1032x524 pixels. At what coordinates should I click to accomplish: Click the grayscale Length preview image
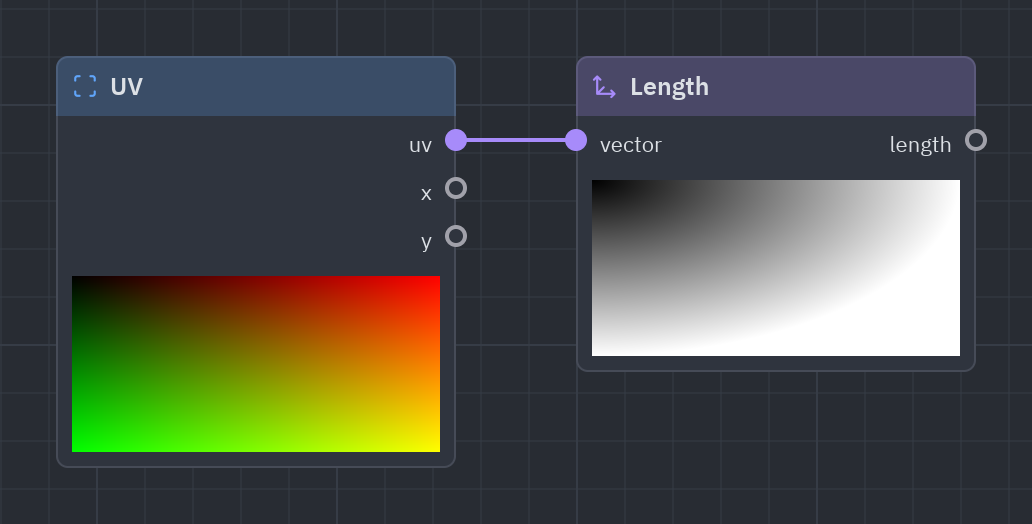776,268
